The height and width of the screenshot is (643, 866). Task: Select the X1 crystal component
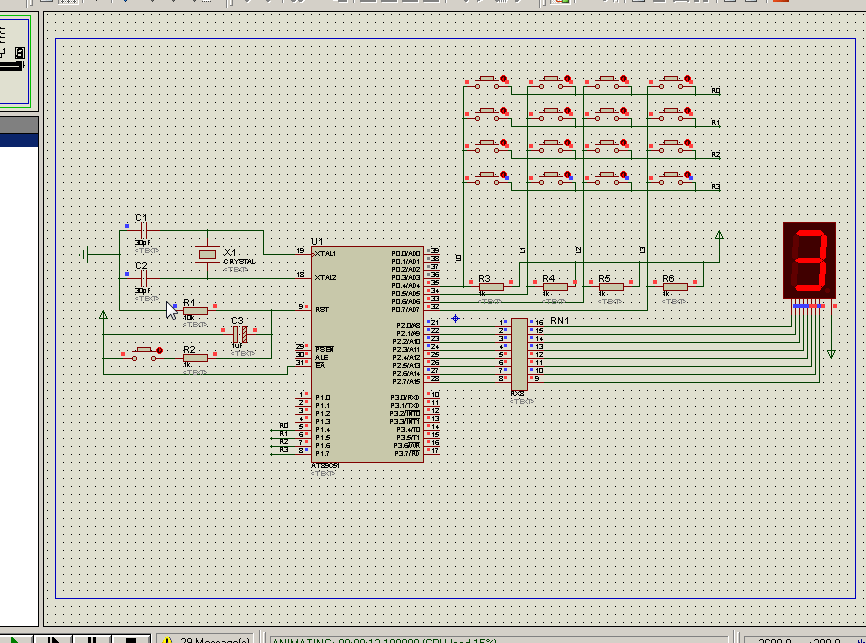[207, 254]
